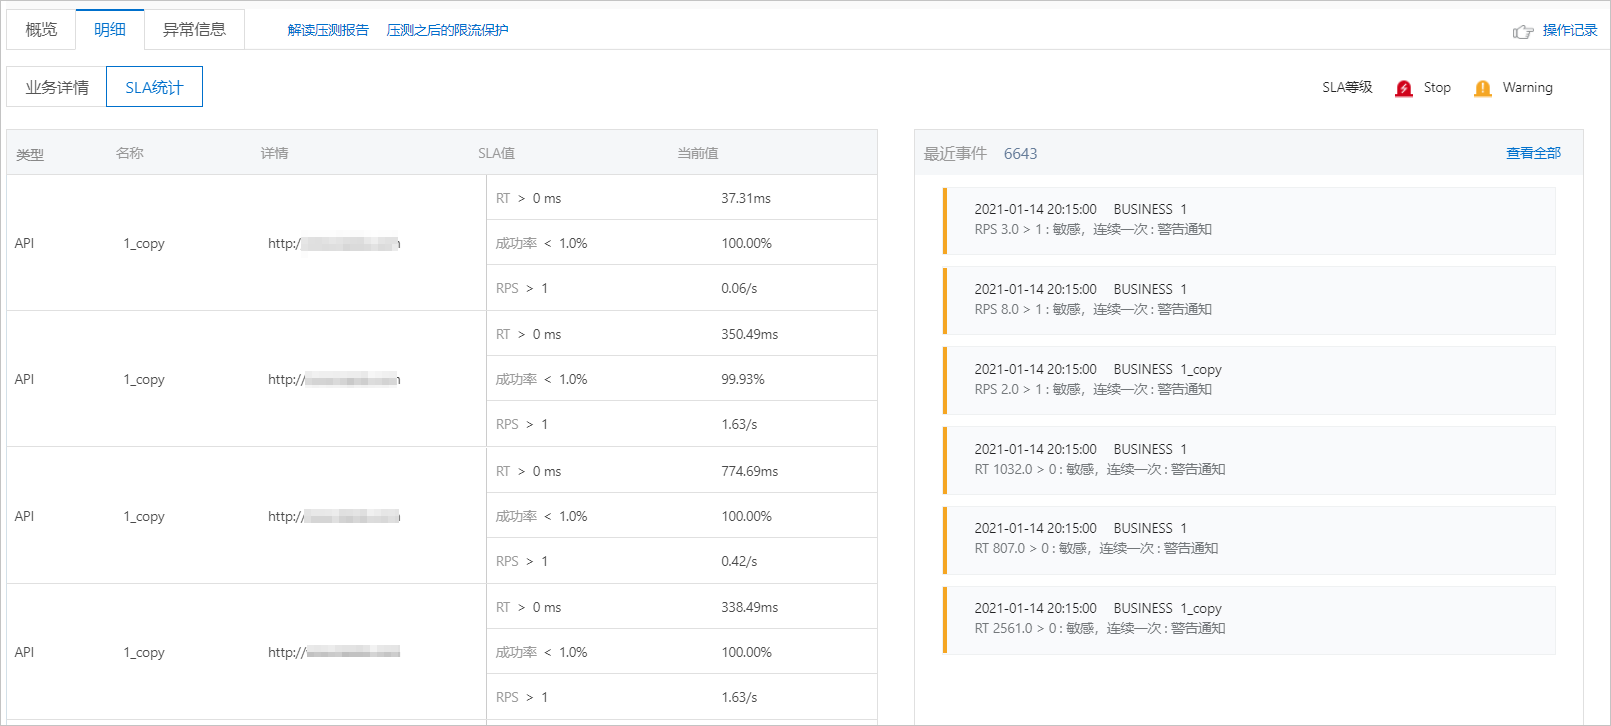Image resolution: width=1611 pixels, height=726 pixels.
Task: Open the 异常信息 tab
Action: [x=194, y=29]
